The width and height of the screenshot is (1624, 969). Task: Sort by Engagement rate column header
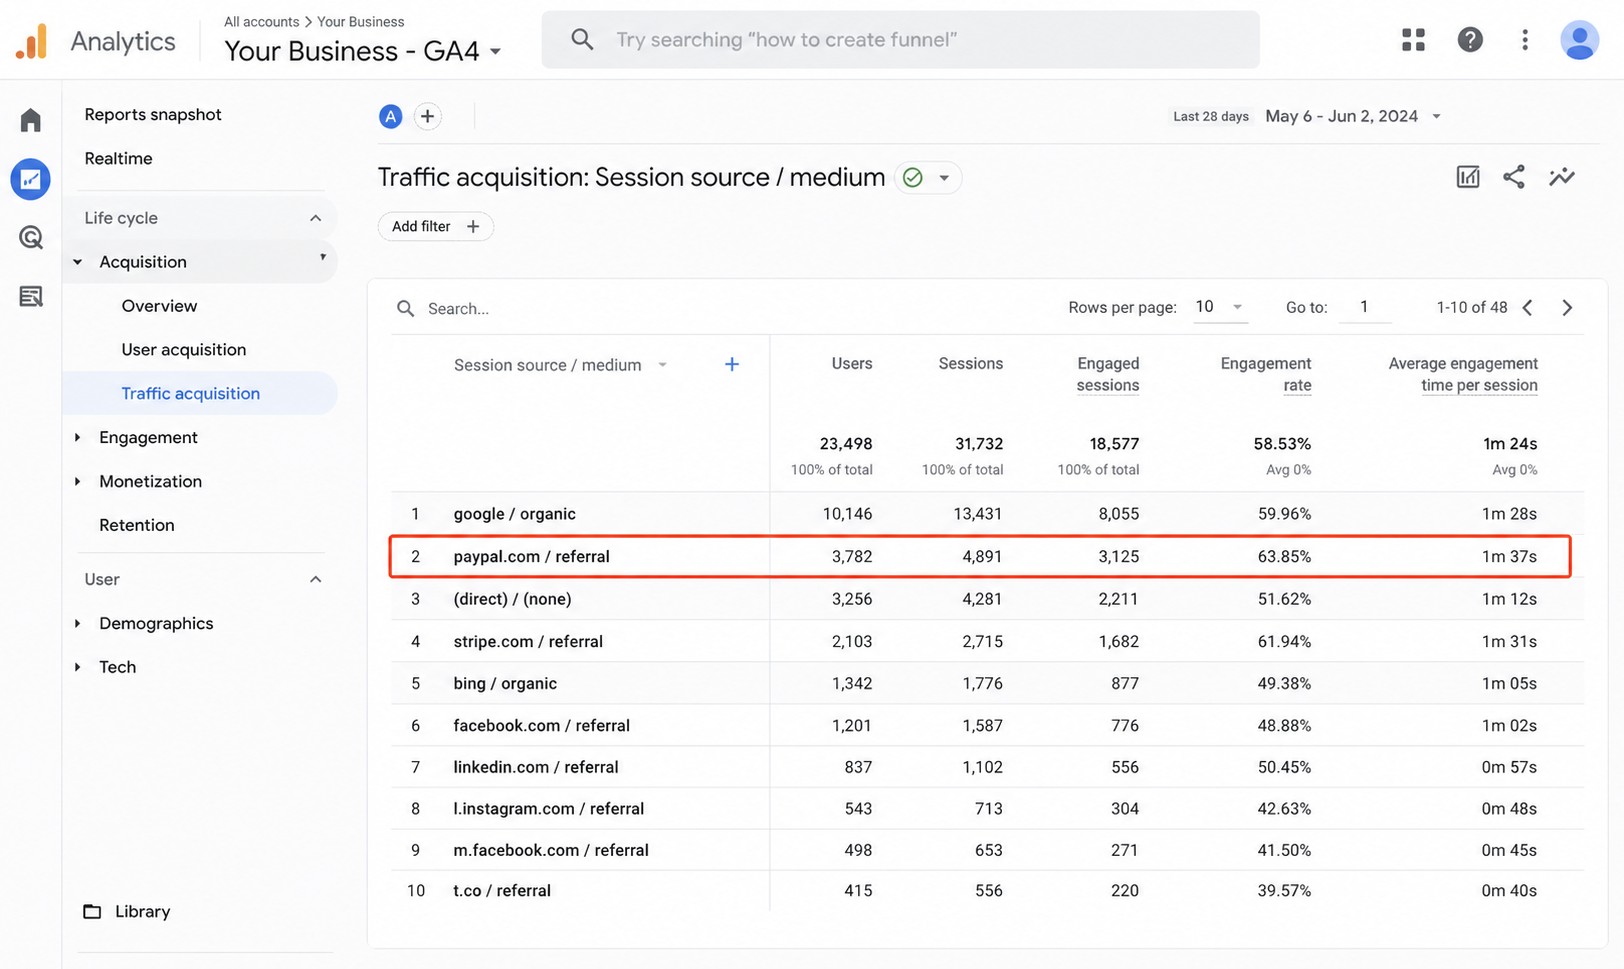click(1266, 374)
